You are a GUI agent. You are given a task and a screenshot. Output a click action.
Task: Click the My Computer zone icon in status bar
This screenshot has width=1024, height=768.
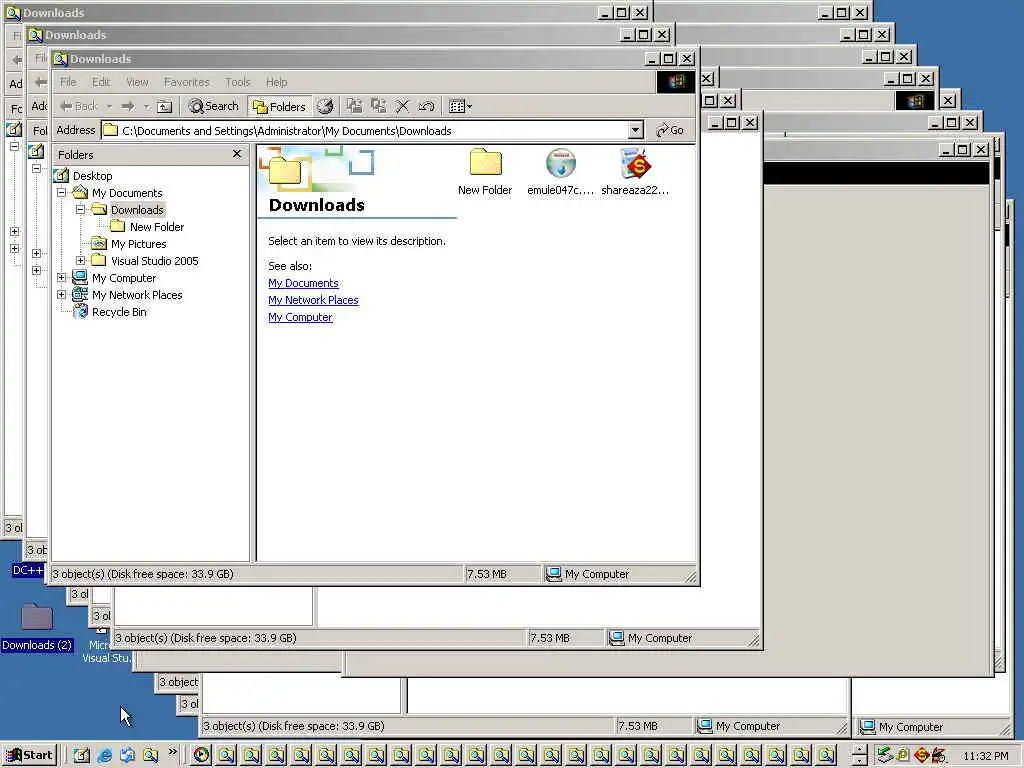553,574
